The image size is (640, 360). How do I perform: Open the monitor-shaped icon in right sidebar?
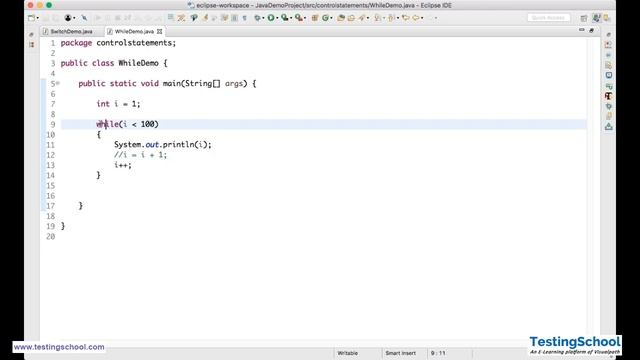(609, 76)
